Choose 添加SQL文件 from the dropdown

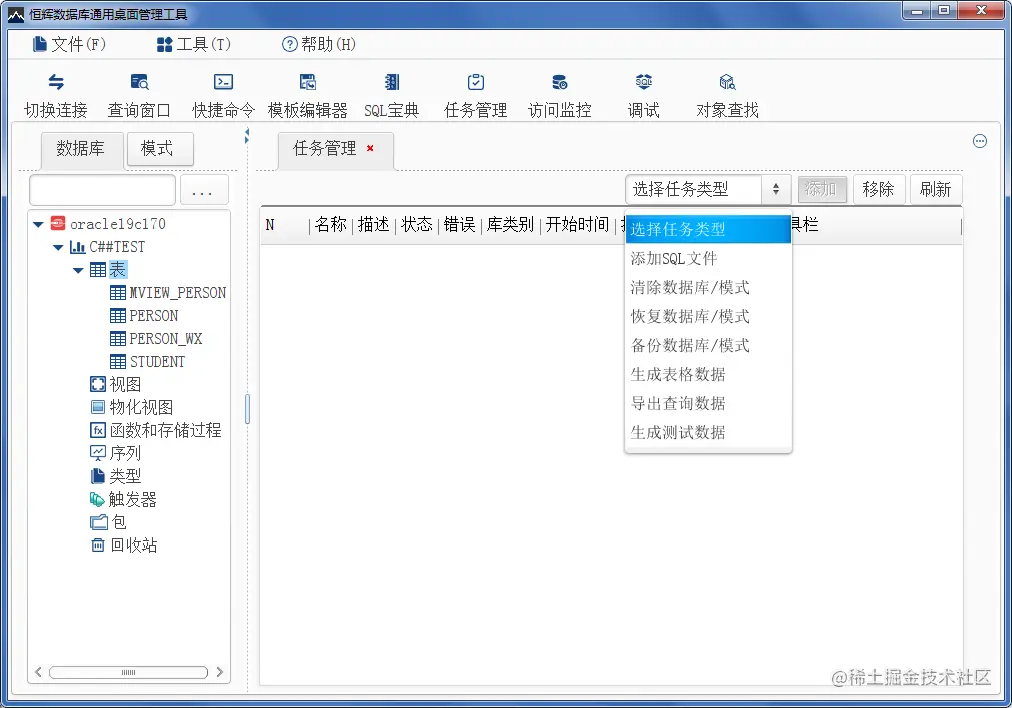(x=708, y=258)
